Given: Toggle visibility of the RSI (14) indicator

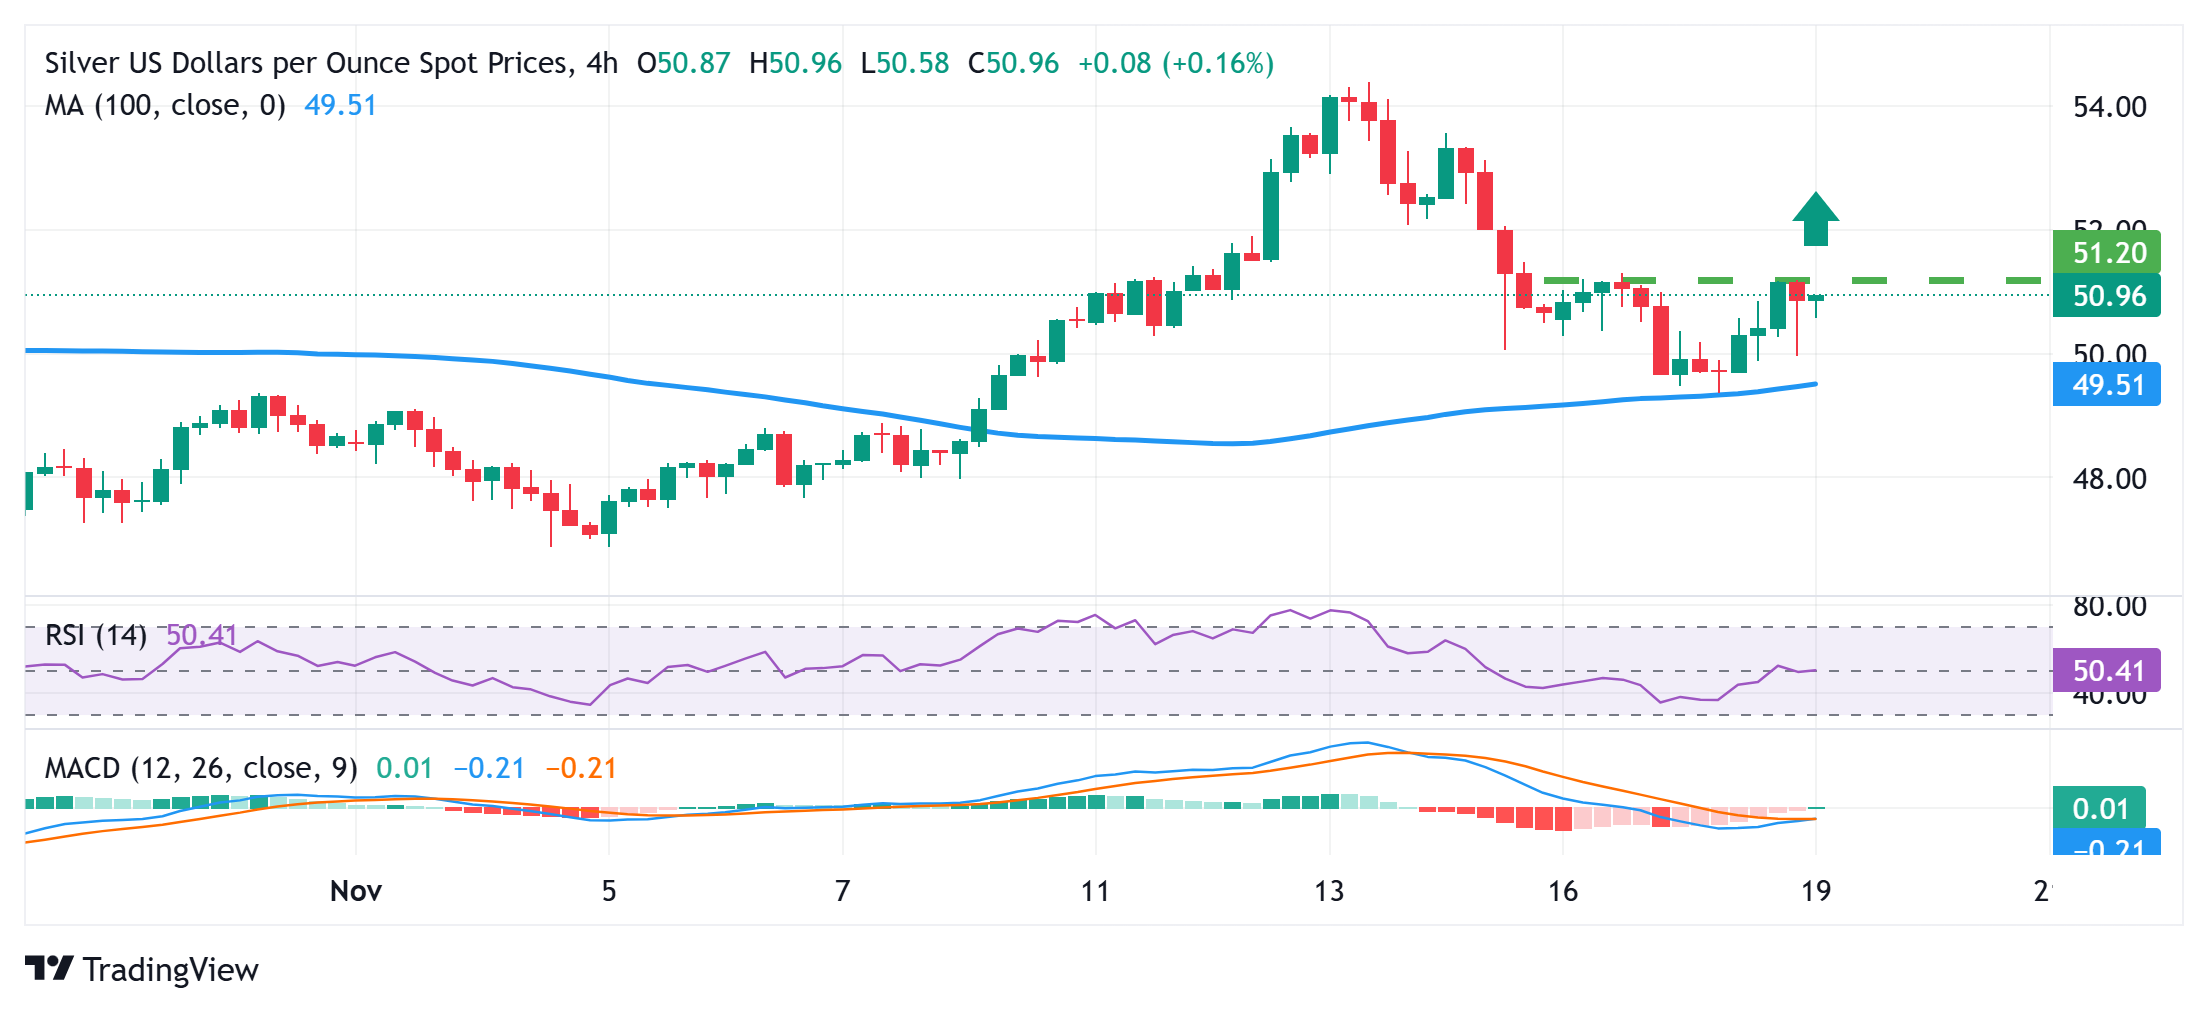Looking at the screenshot, I should click(95, 636).
